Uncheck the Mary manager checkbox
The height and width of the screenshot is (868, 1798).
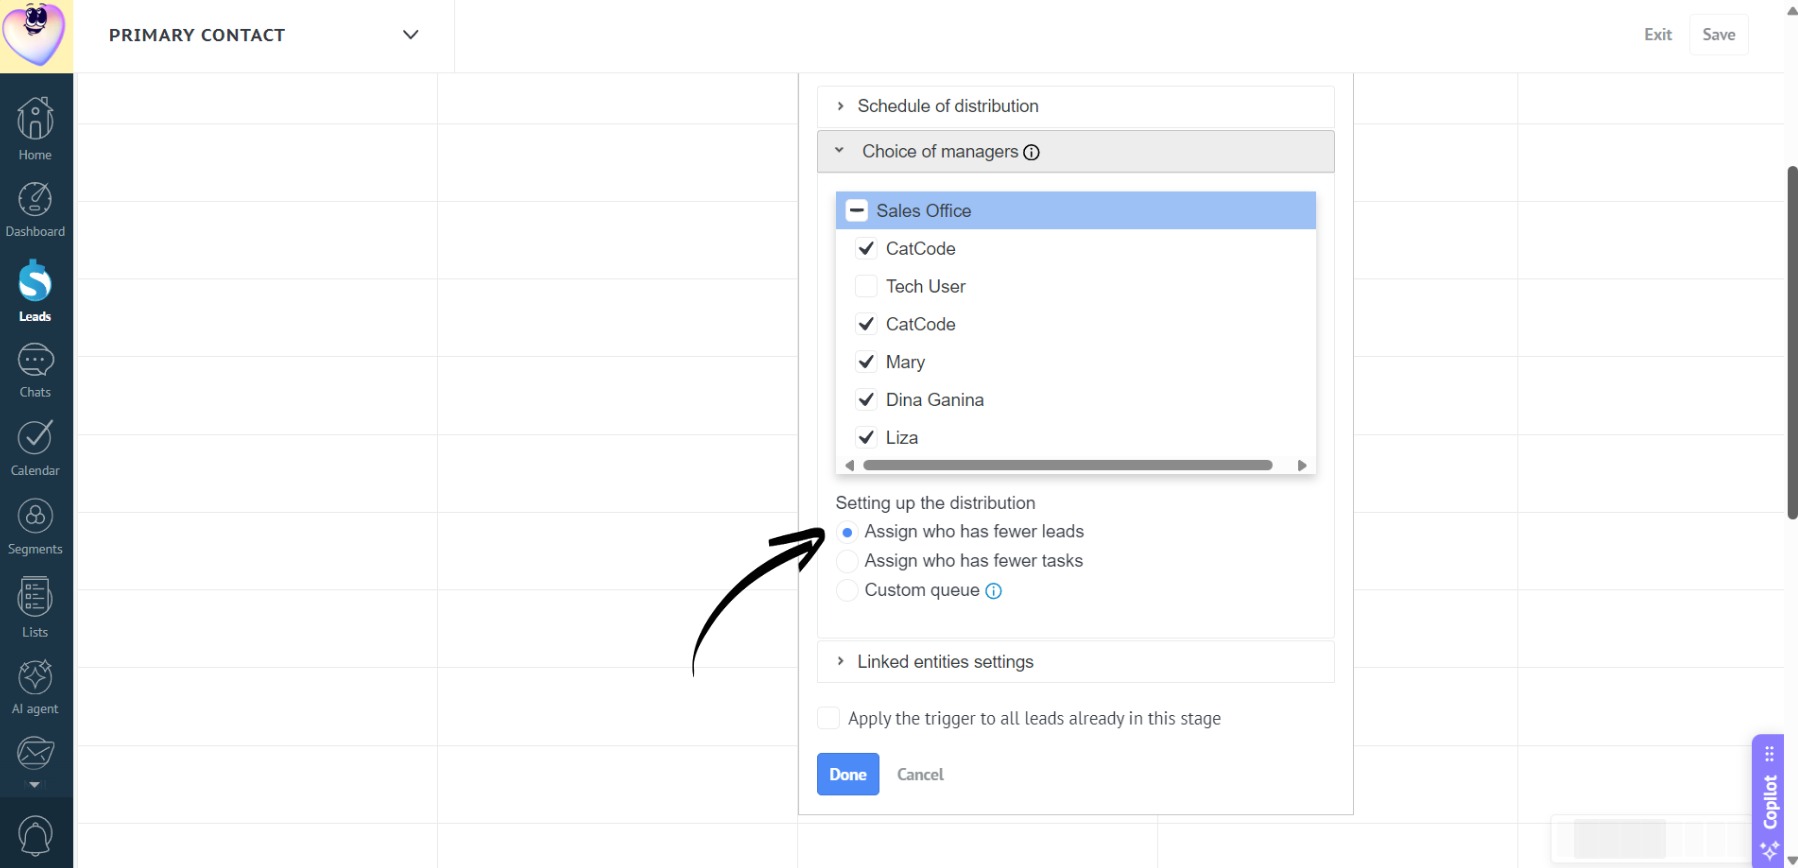[866, 362]
